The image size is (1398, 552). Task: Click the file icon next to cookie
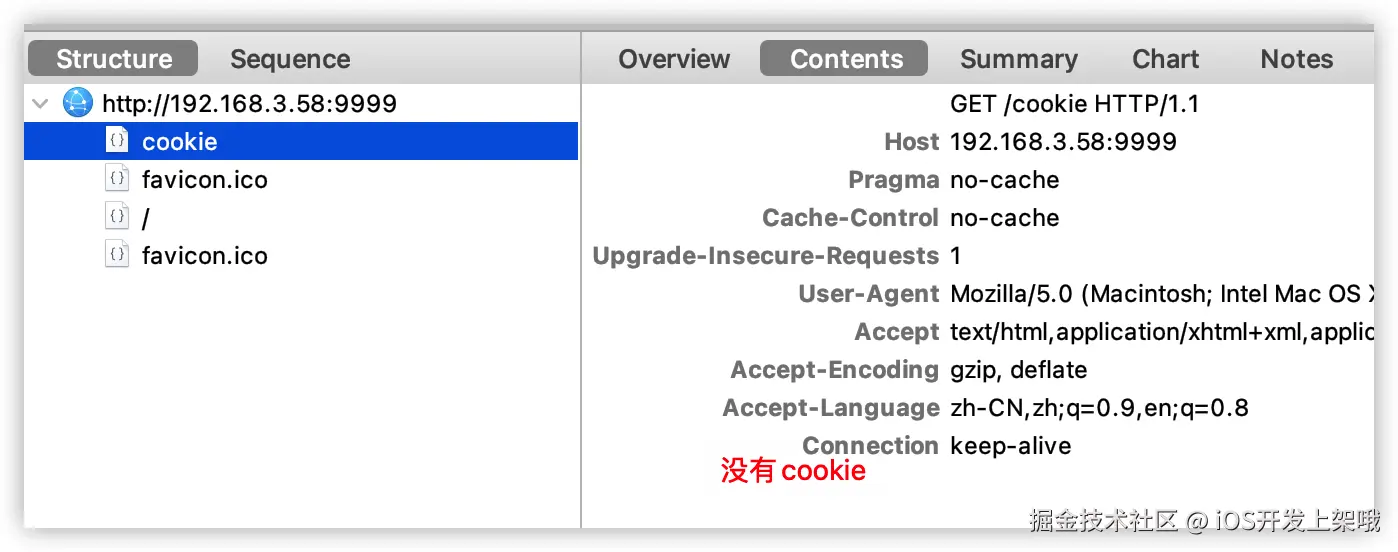pyautogui.click(x=117, y=141)
